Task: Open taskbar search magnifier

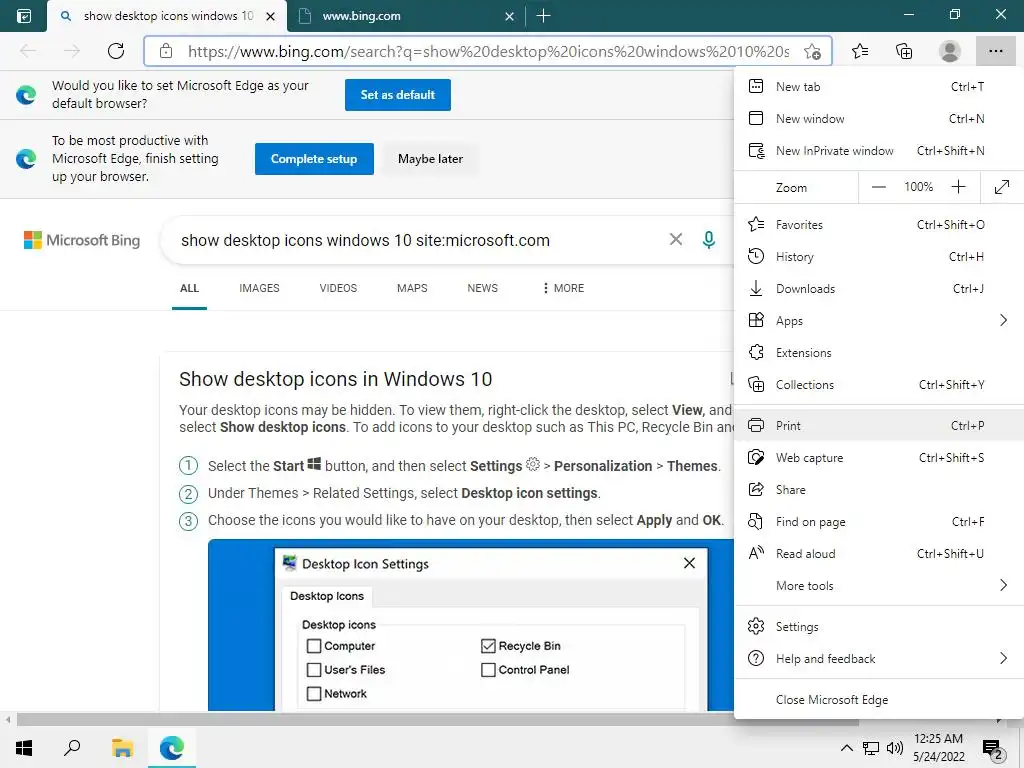Action: (72, 748)
